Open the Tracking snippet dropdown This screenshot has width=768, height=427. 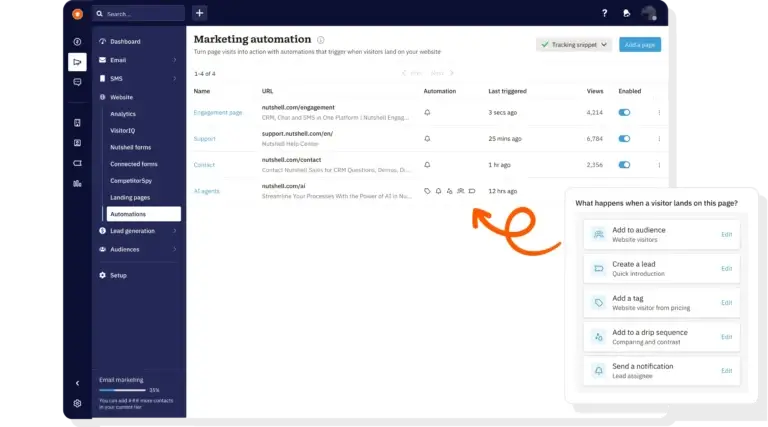(574, 45)
